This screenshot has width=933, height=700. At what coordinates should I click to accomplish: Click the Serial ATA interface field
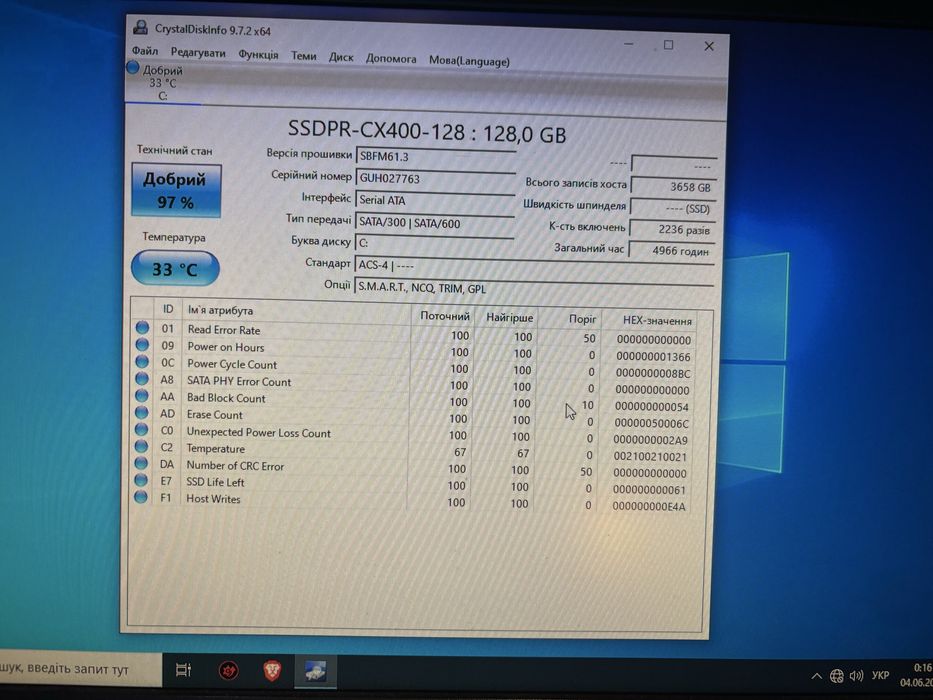click(435, 201)
